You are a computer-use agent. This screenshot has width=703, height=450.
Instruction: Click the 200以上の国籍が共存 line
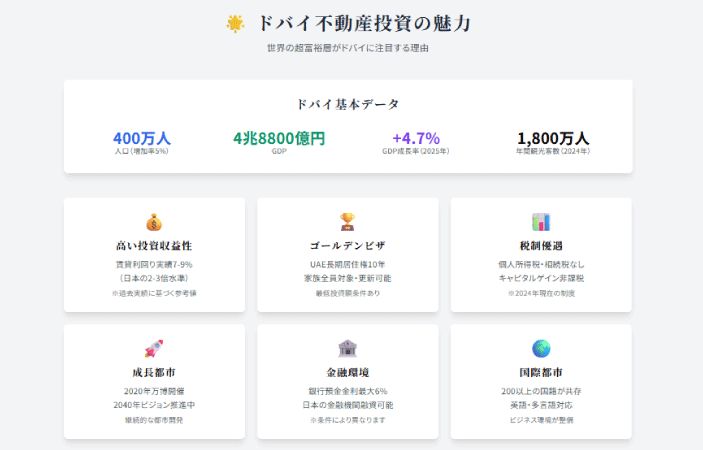pyautogui.click(x=541, y=391)
